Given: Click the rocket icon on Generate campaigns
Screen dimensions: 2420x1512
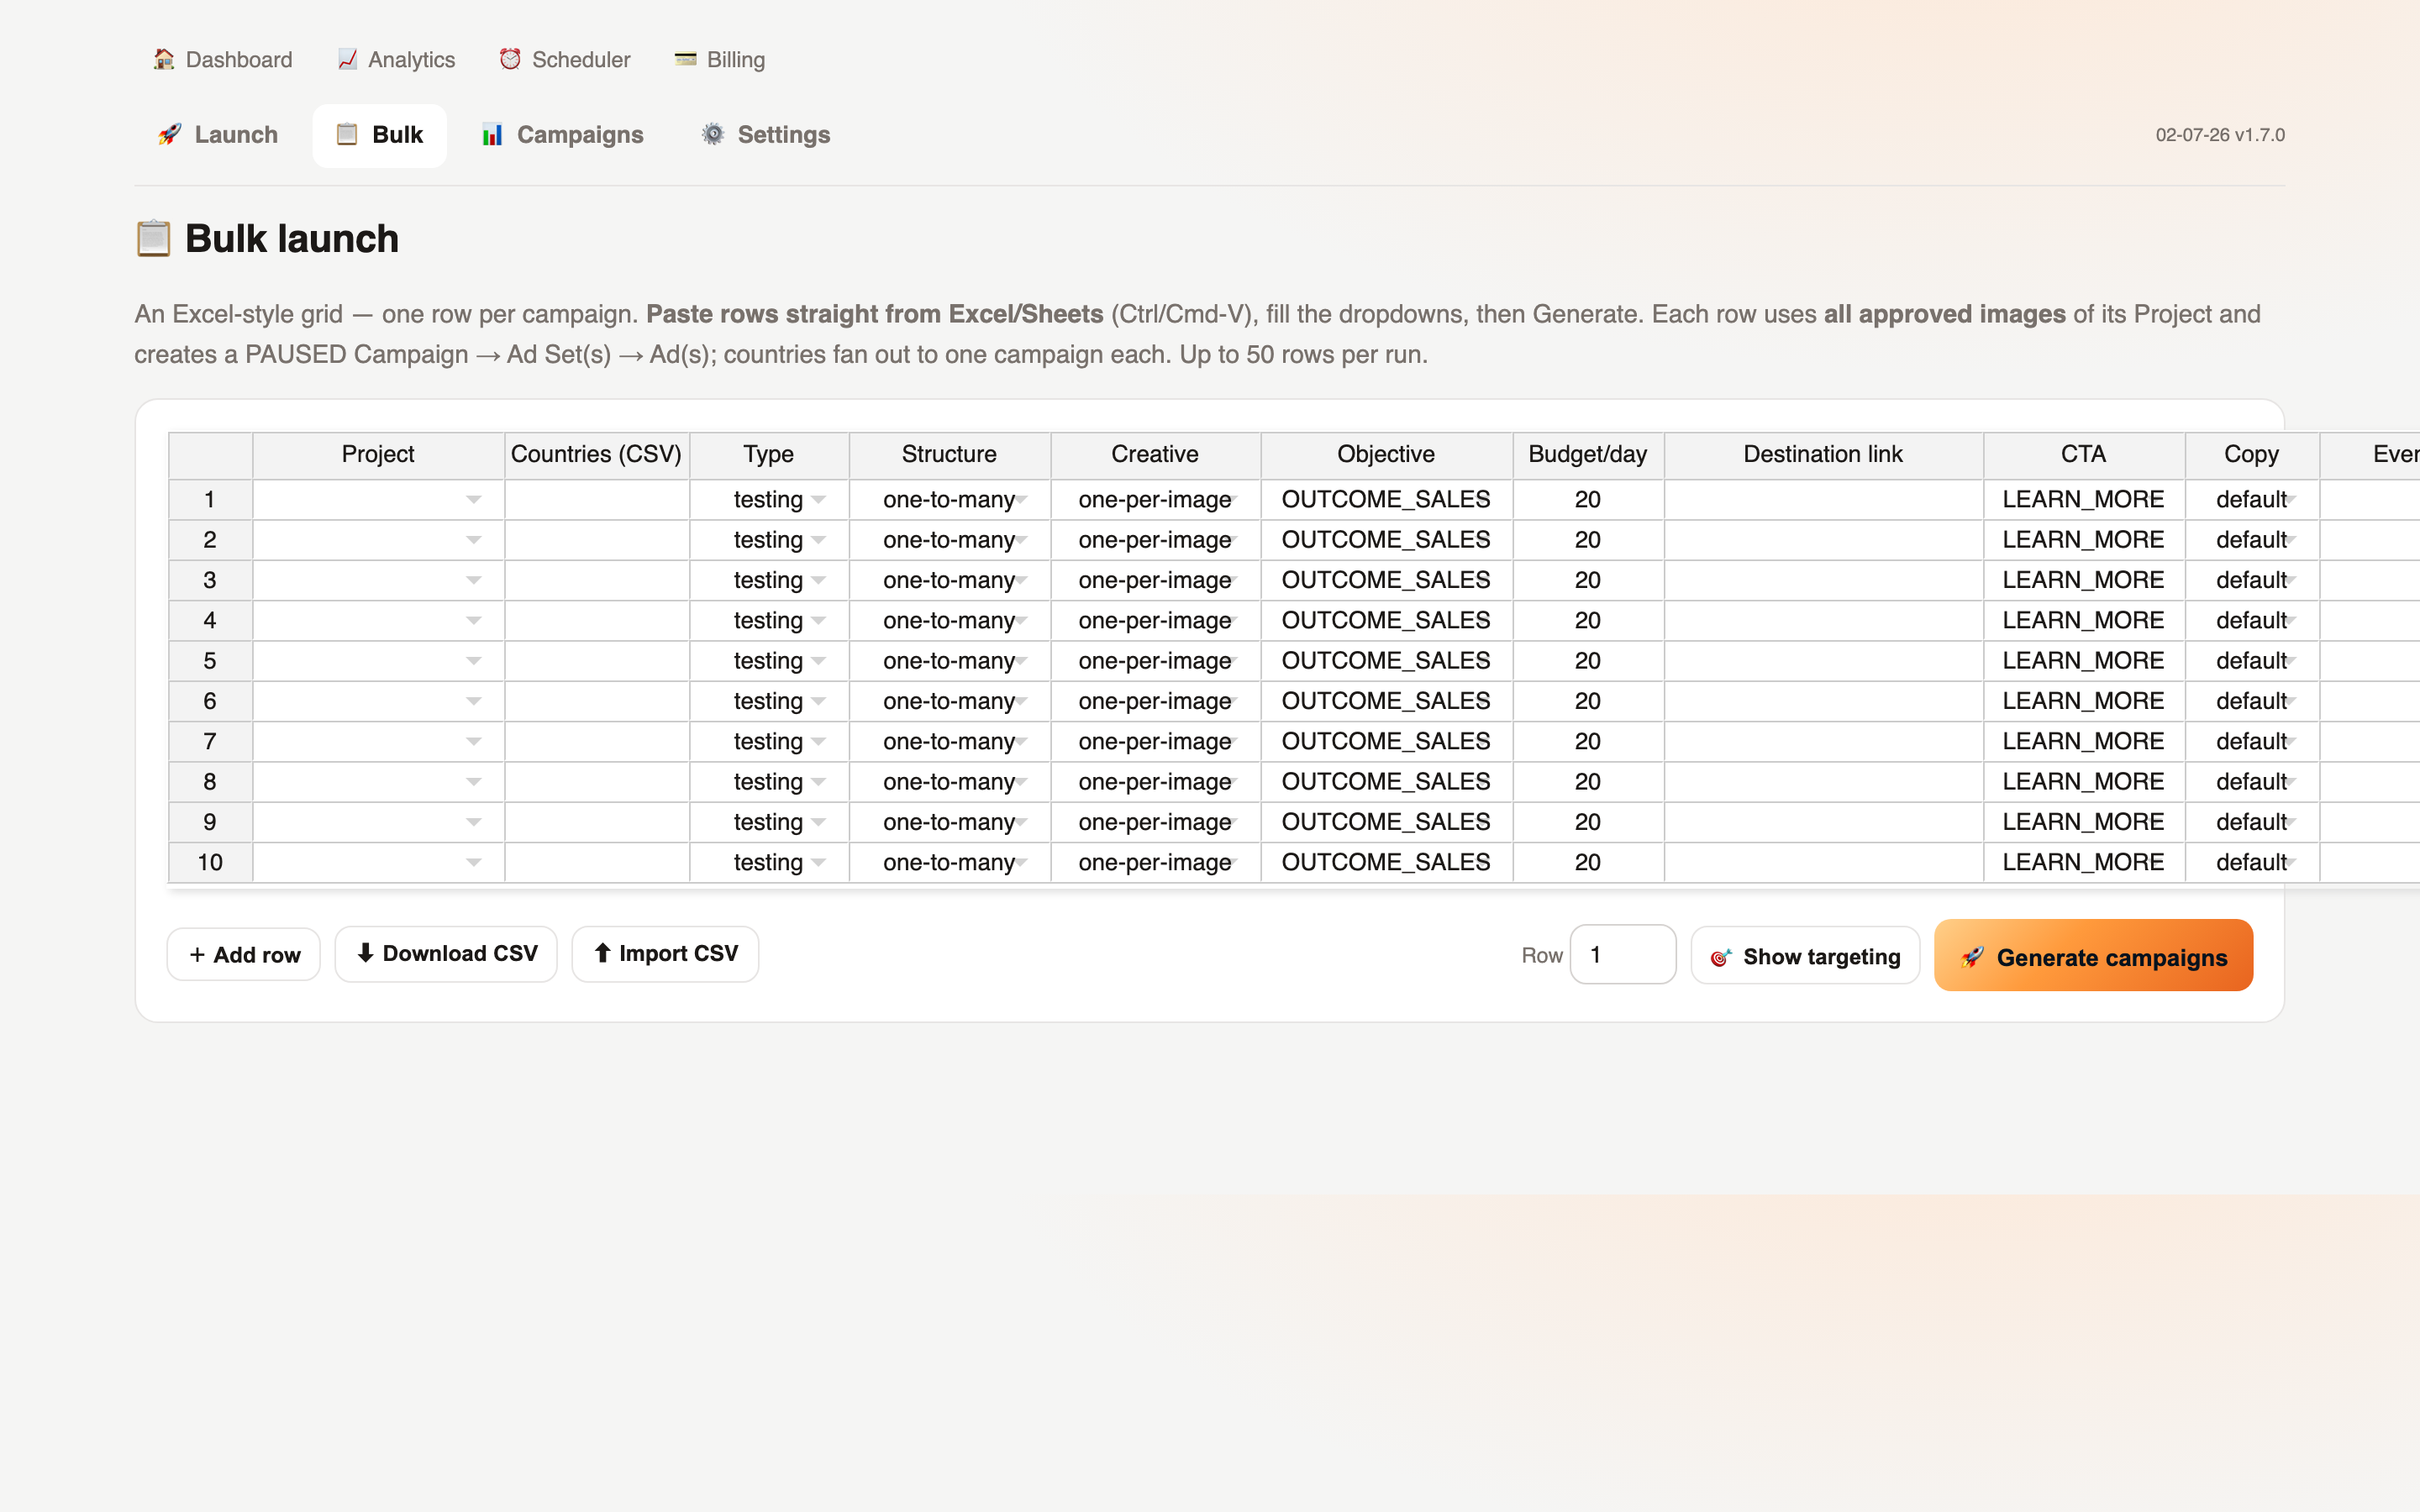Looking at the screenshot, I should click(x=1972, y=957).
